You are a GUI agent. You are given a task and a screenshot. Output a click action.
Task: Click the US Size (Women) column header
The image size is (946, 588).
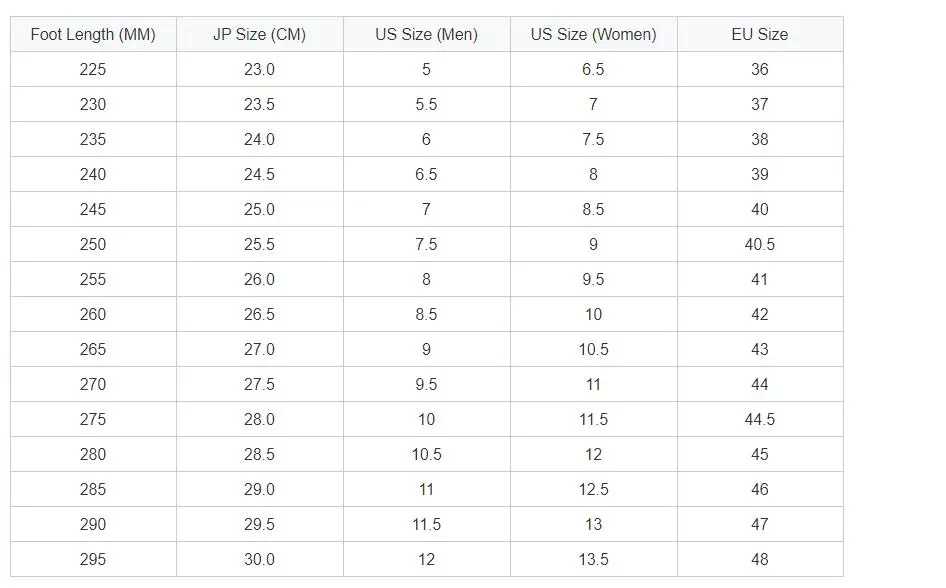click(x=594, y=34)
